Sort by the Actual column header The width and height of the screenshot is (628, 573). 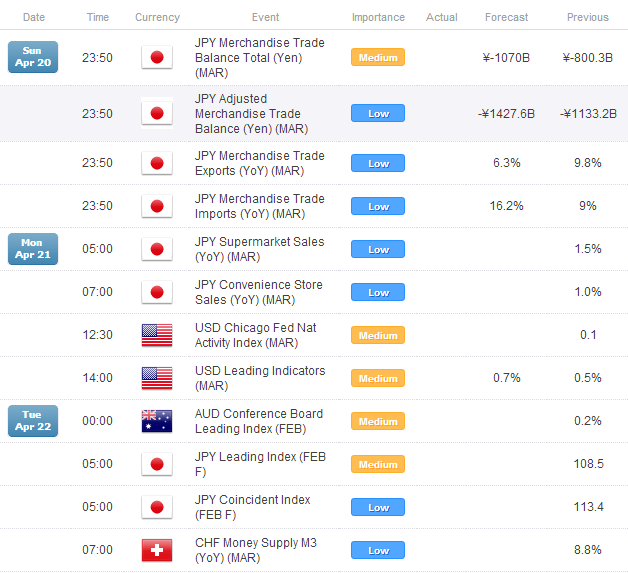[x=441, y=17]
